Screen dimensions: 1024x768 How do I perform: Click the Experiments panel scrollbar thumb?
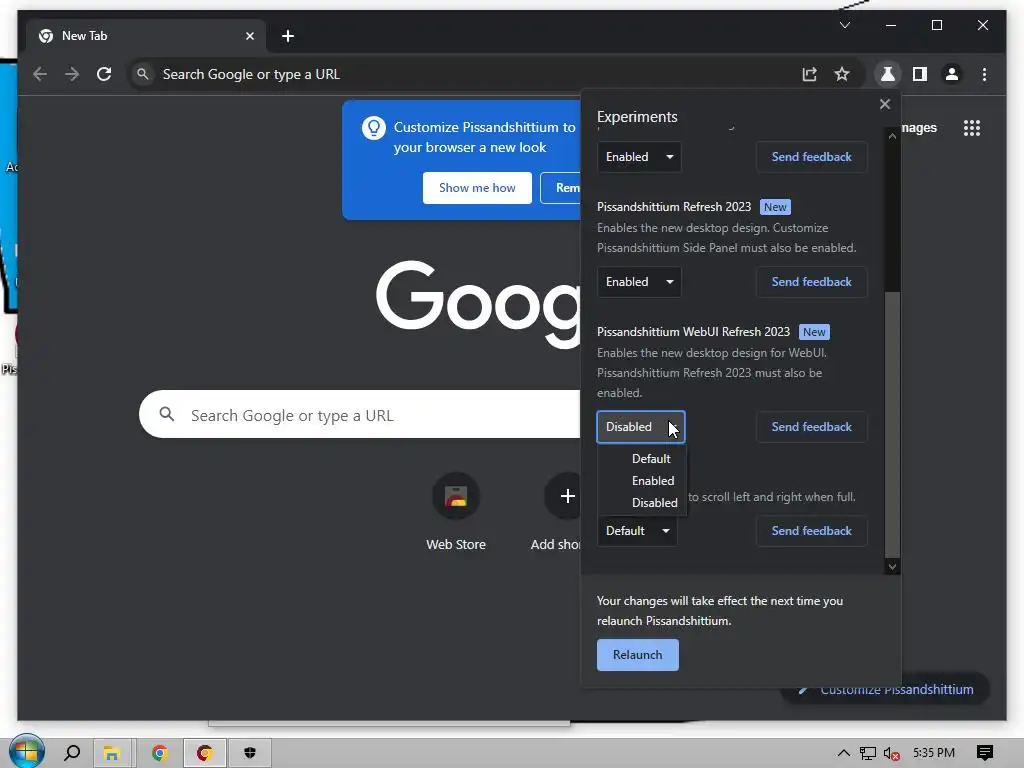coord(892,424)
